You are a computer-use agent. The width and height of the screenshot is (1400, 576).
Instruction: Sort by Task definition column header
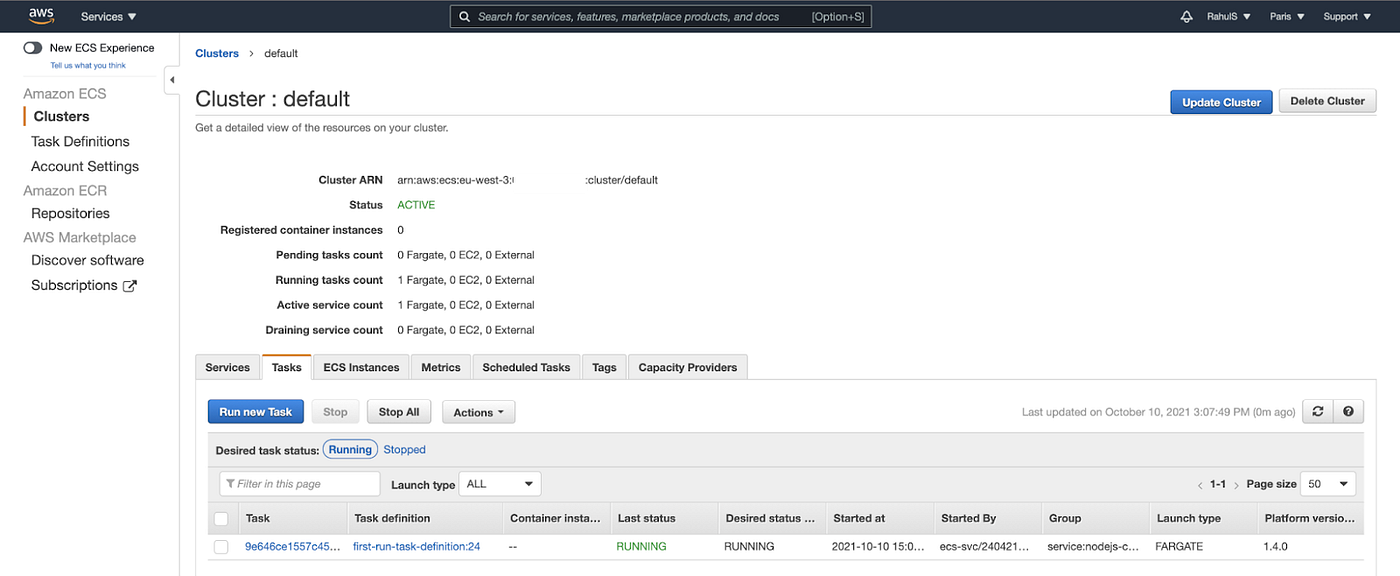point(424,518)
